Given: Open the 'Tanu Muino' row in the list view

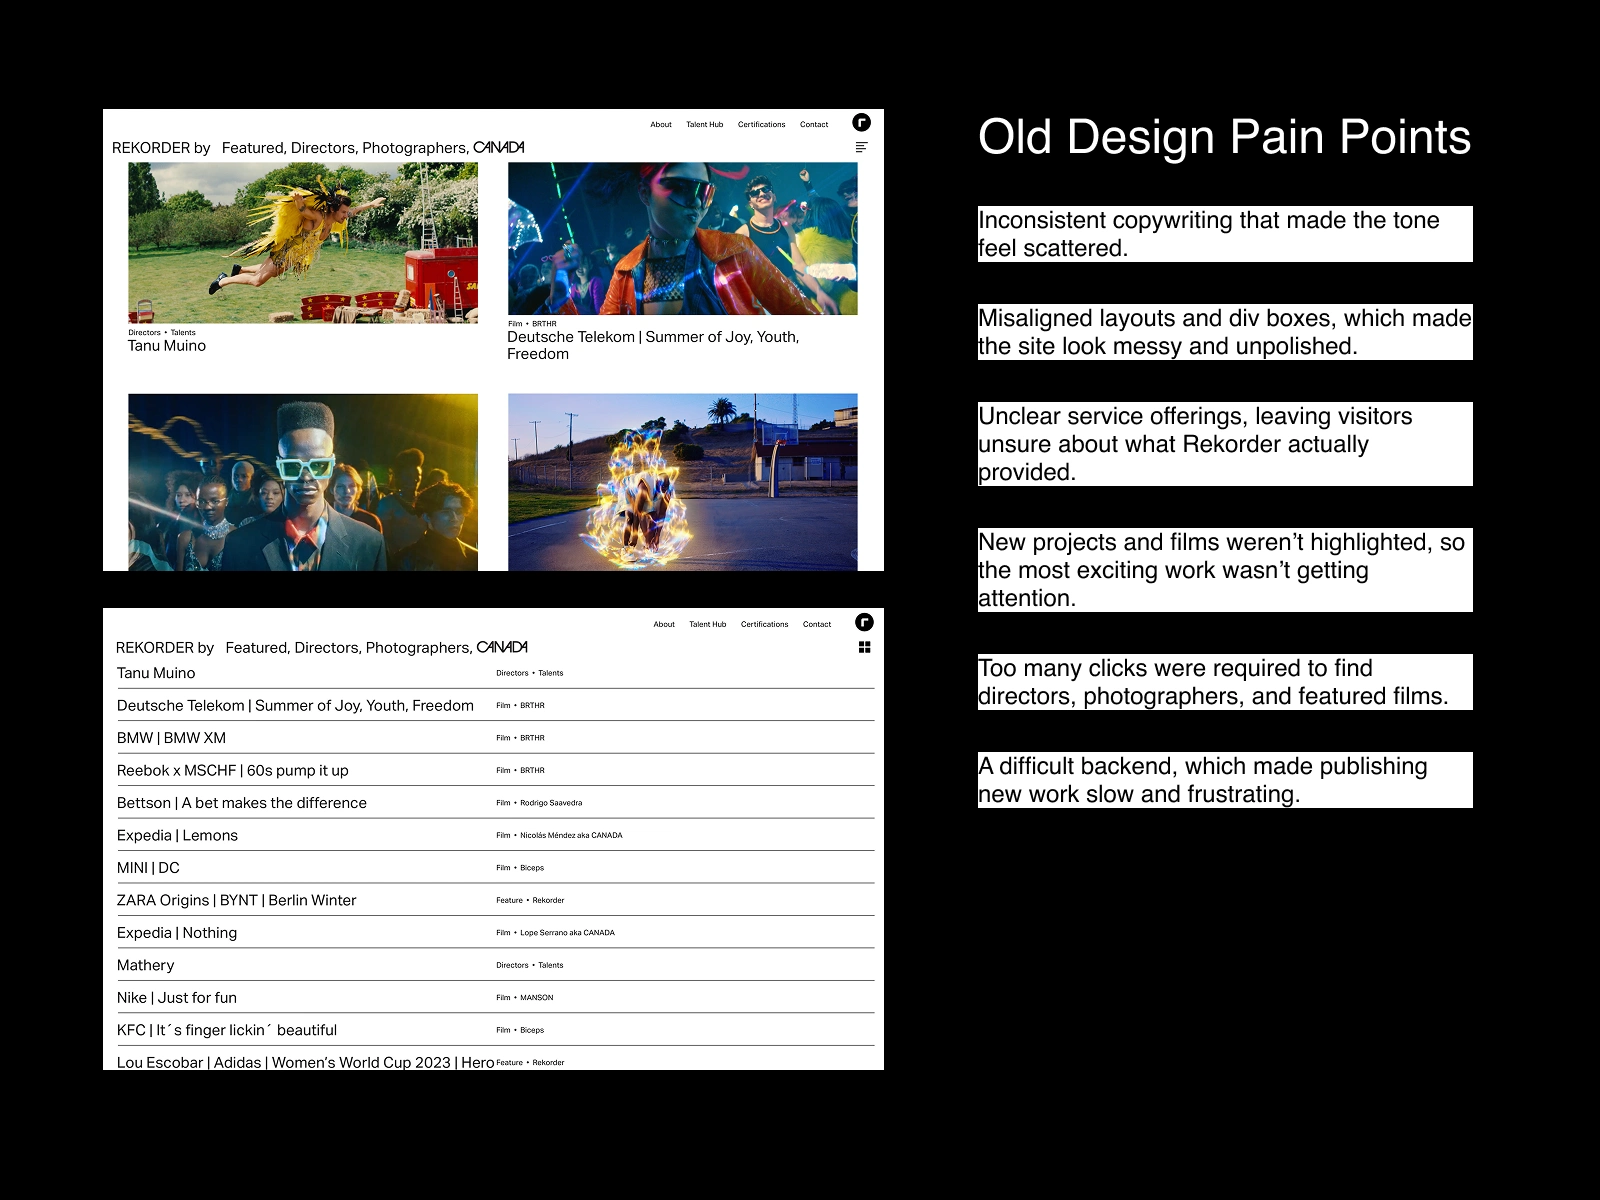Looking at the screenshot, I should (495, 673).
